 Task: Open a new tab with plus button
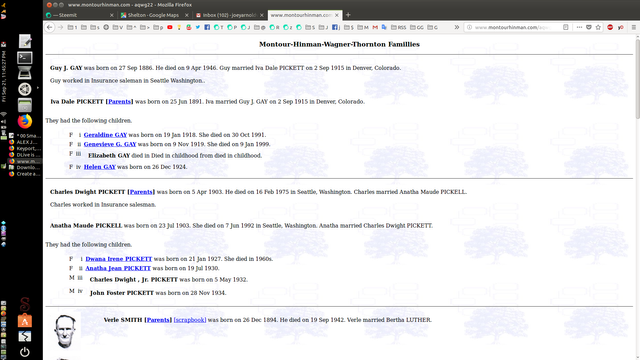pos(348,15)
